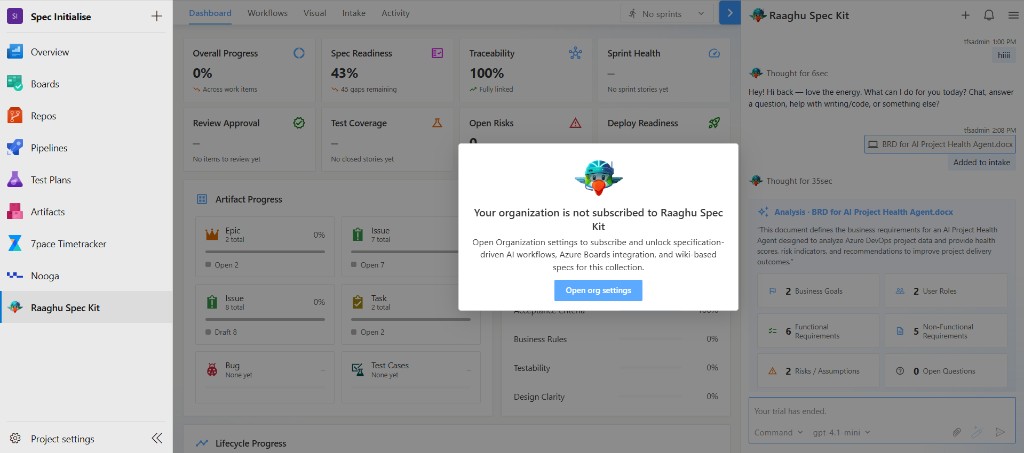Open the Nooga extension in sidebar
This screenshot has height=453, width=1024.
[86, 276]
